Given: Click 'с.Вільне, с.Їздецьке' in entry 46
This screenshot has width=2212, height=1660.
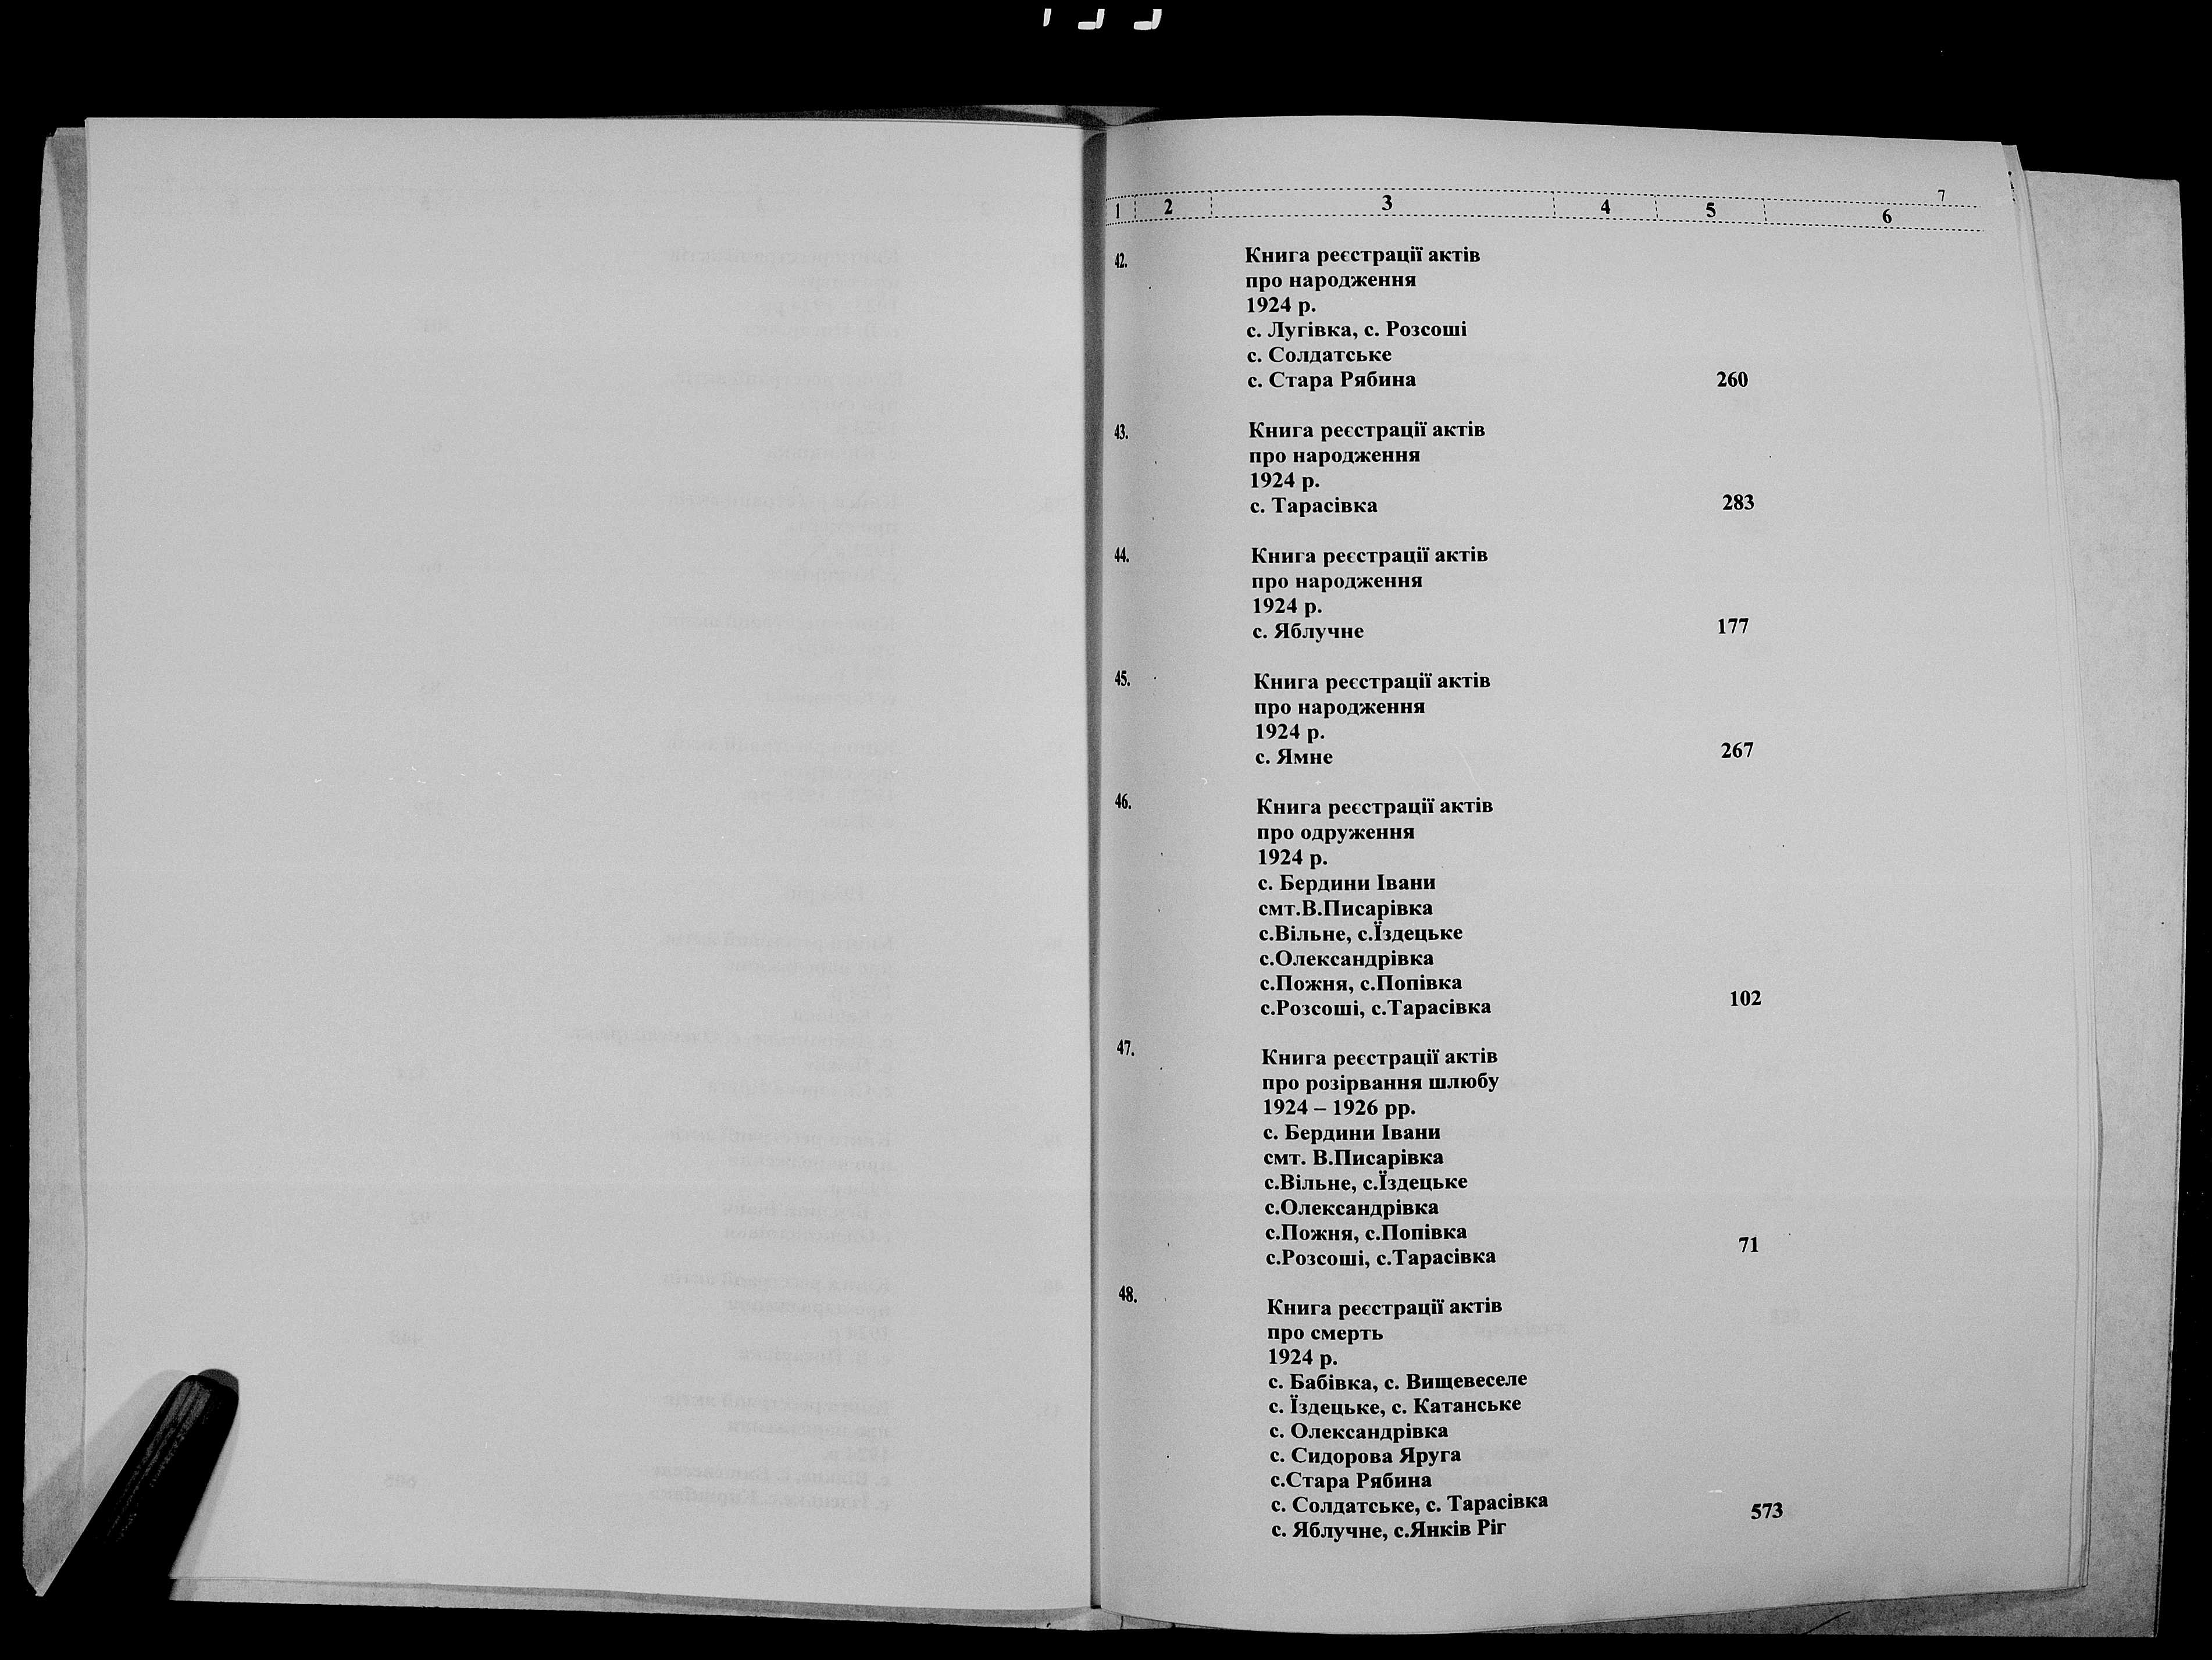Looking at the screenshot, I should [x=1361, y=934].
